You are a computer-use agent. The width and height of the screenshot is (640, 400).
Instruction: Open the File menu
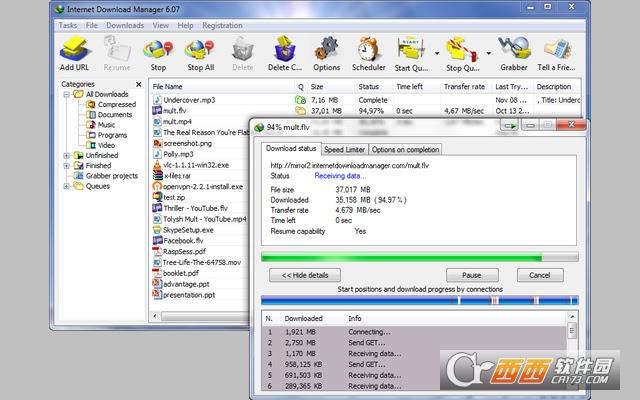pyautogui.click(x=91, y=25)
